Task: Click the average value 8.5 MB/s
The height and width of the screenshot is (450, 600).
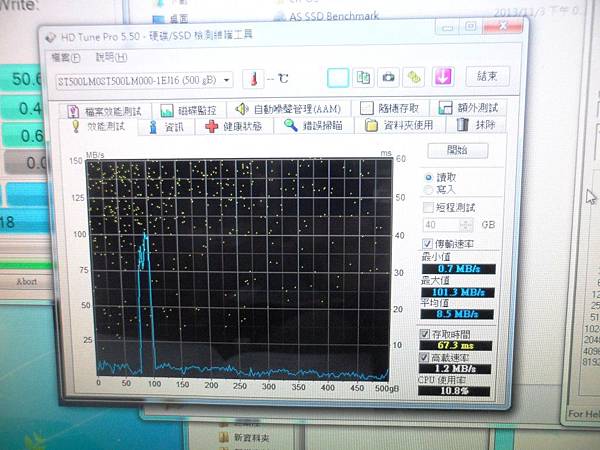Action: [x=457, y=315]
